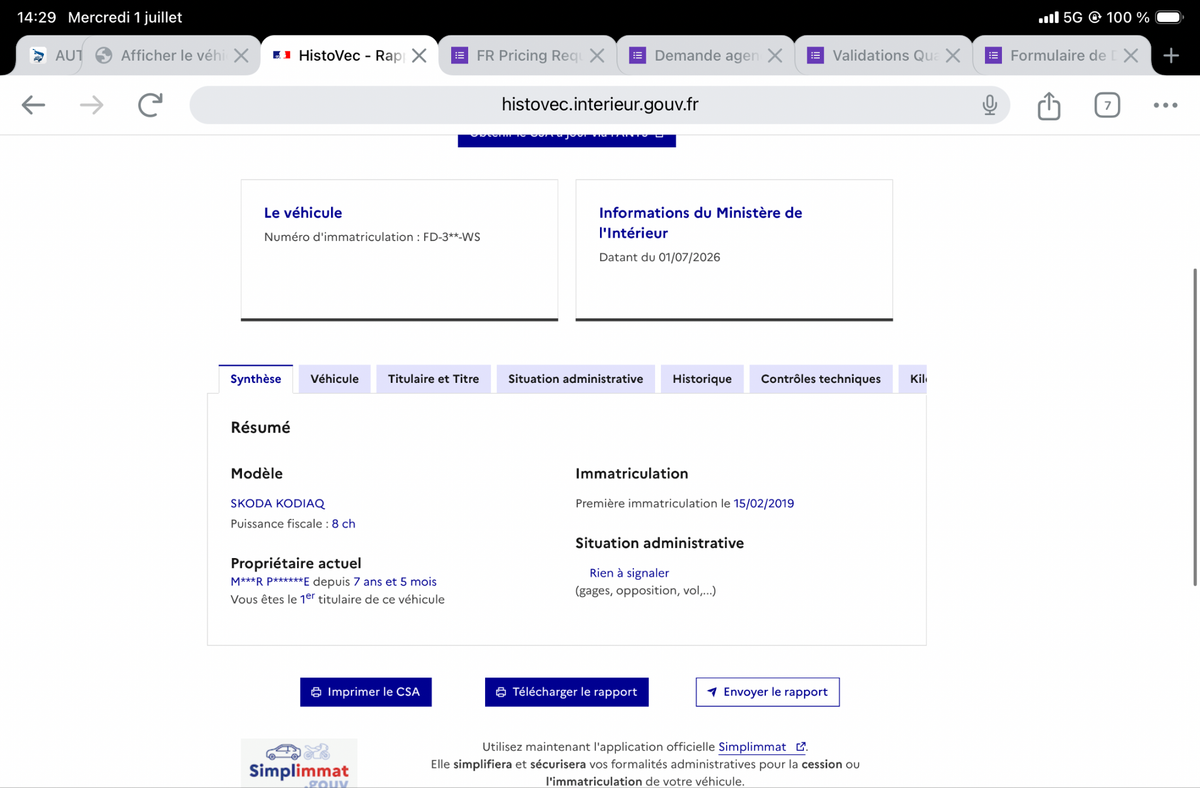Open the Véhicule tab
Viewport: 1200px width, 788px height.
tap(334, 379)
